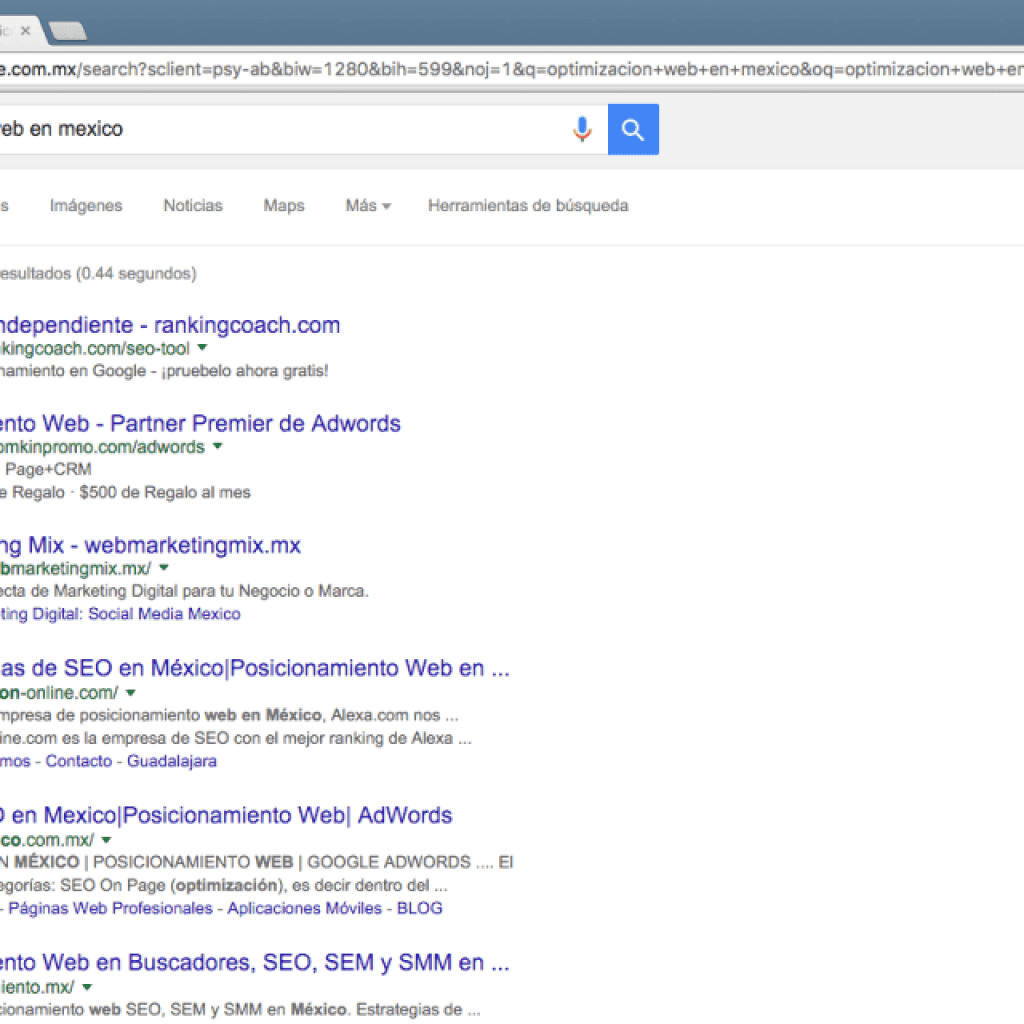Open a new tab next to current tab
The image size is (1024, 1024).
click(67, 31)
